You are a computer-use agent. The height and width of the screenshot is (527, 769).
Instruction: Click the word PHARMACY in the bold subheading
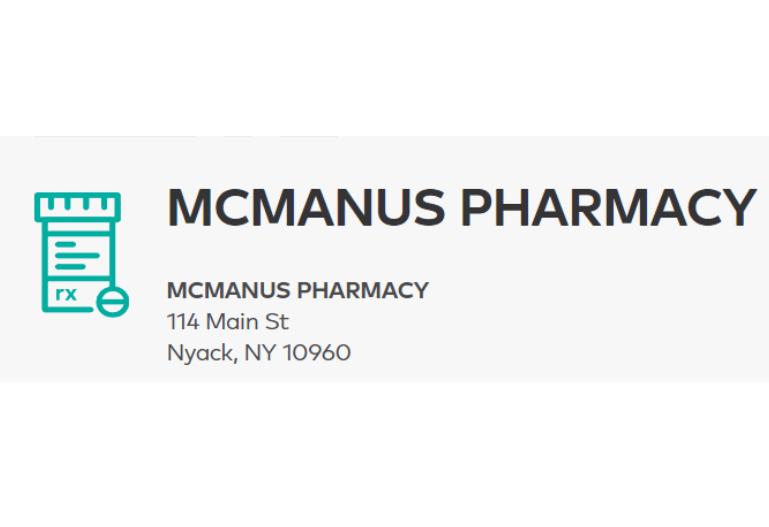(363, 290)
